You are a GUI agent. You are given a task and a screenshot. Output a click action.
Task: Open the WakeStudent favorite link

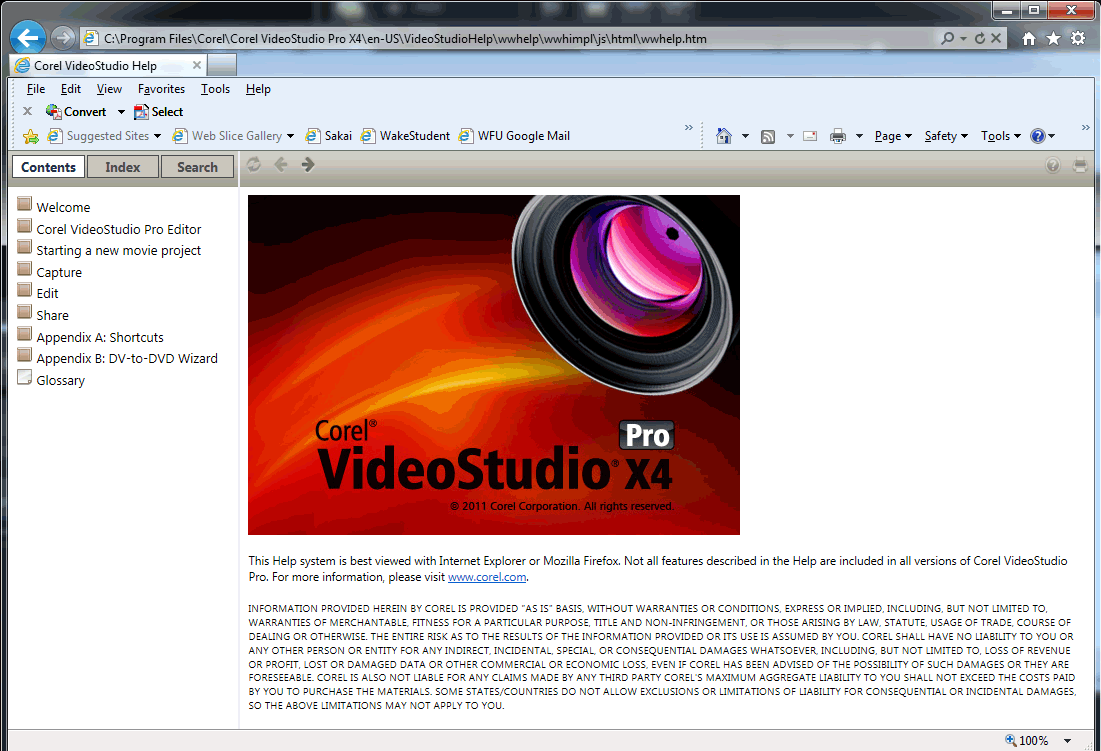coord(405,136)
